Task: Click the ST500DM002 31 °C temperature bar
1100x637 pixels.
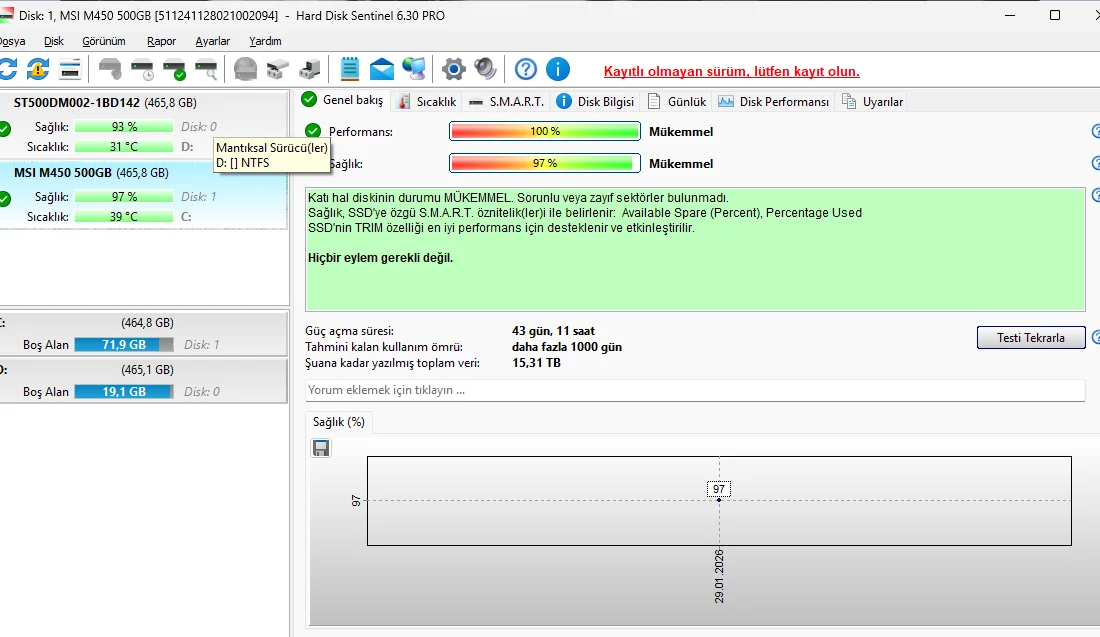Action: click(123, 147)
